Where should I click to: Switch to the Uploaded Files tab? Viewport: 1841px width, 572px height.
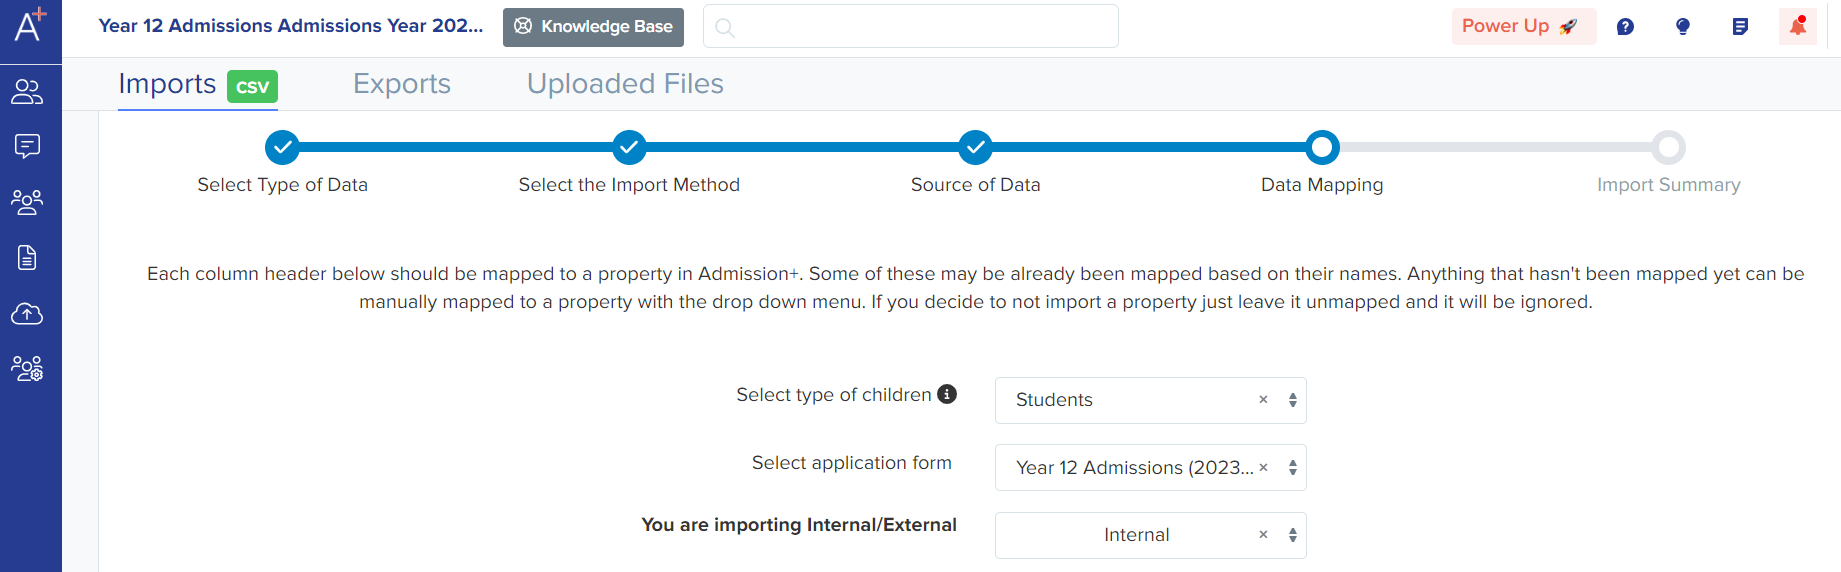coord(625,84)
